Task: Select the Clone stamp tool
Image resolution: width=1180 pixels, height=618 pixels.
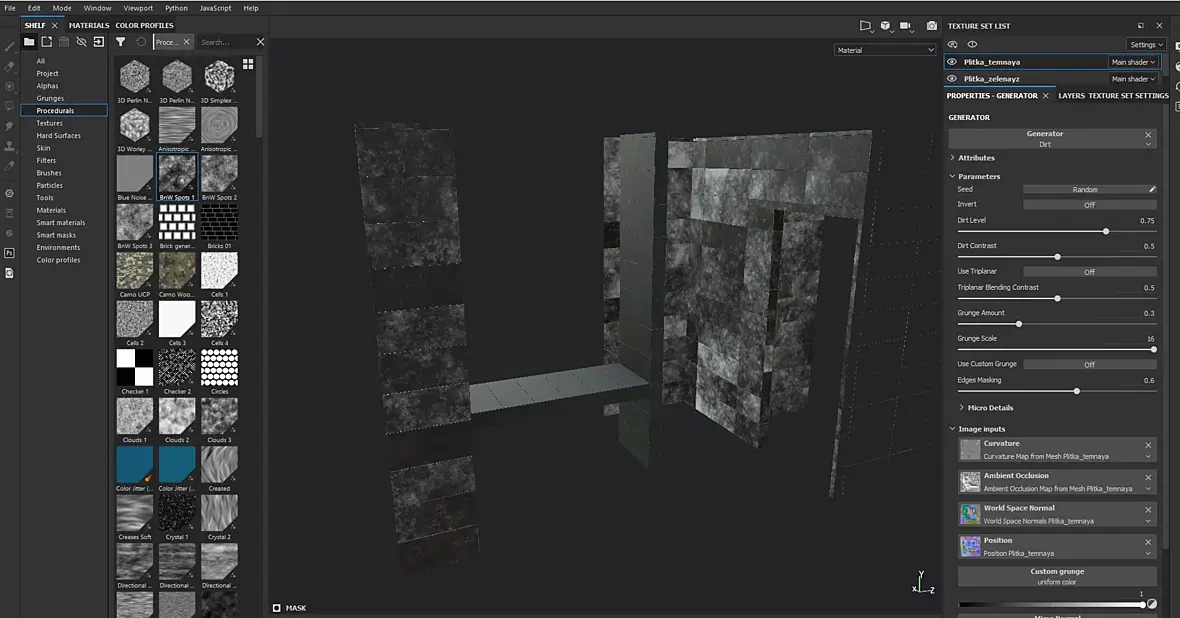Action: (9, 145)
